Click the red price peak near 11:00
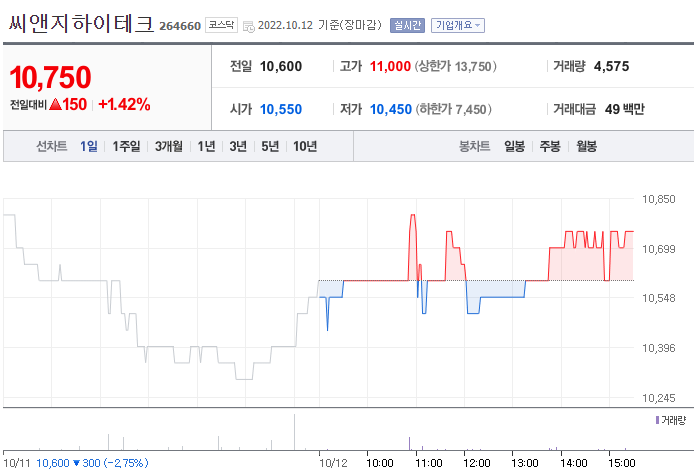The height and width of the screenshot is (475, 694). pos(413,216)
